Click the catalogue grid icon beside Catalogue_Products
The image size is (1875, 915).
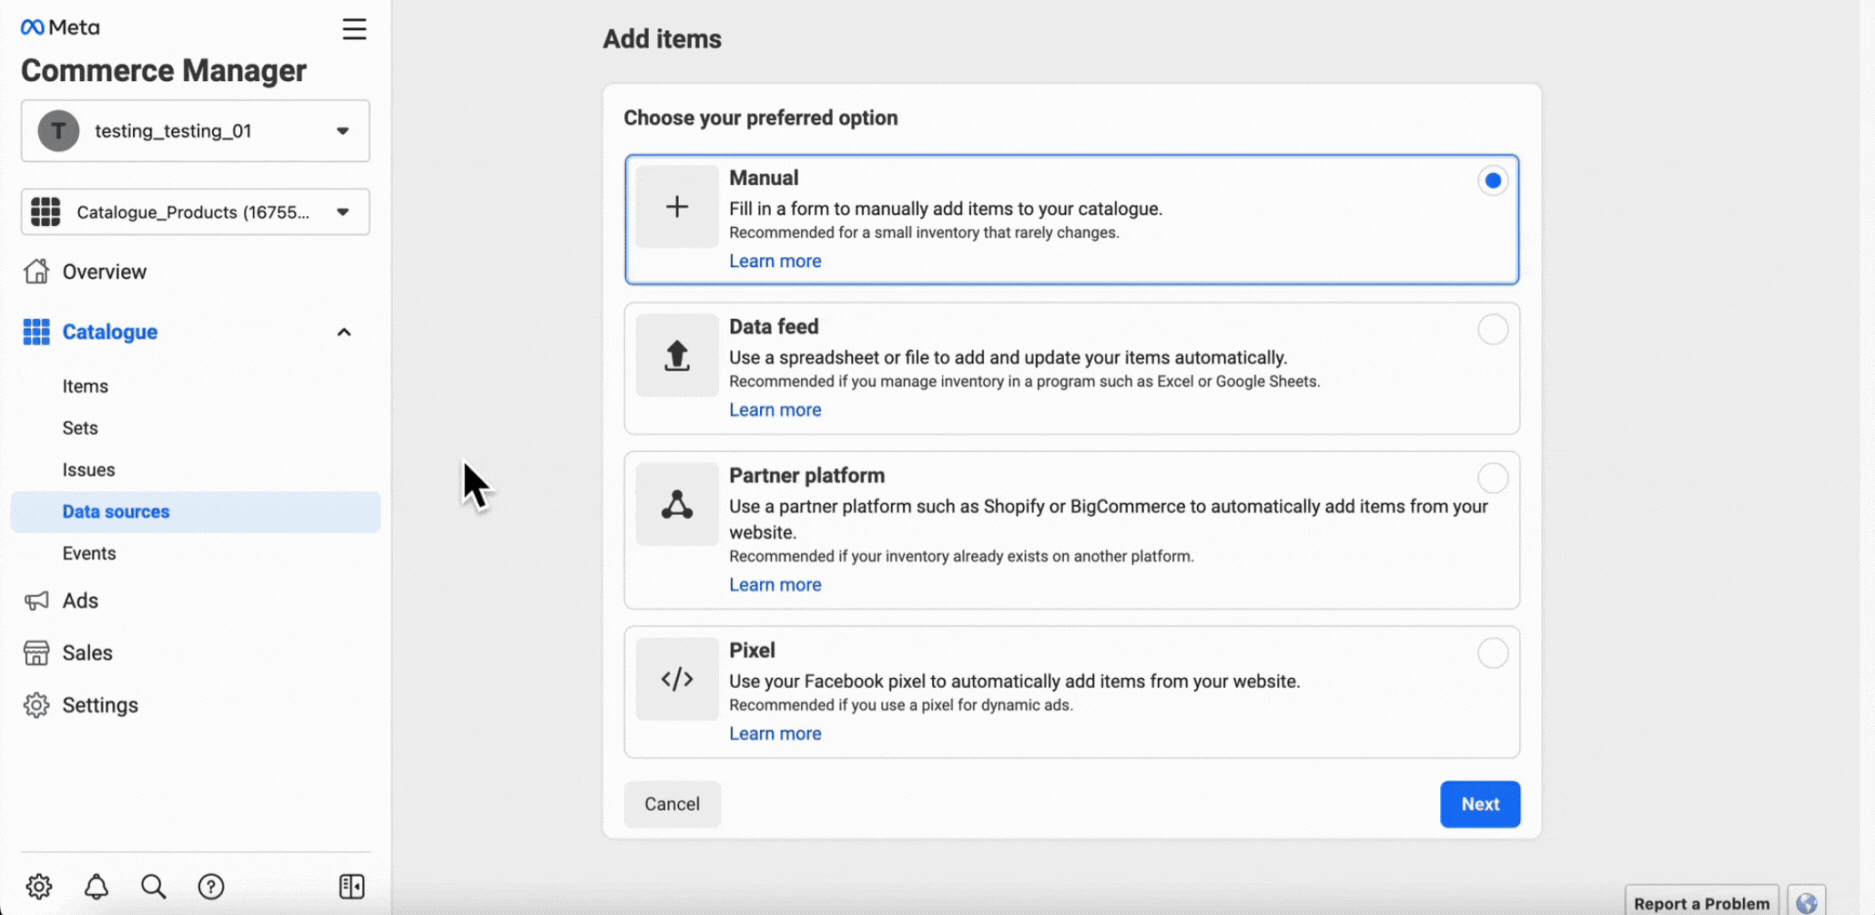45,212
